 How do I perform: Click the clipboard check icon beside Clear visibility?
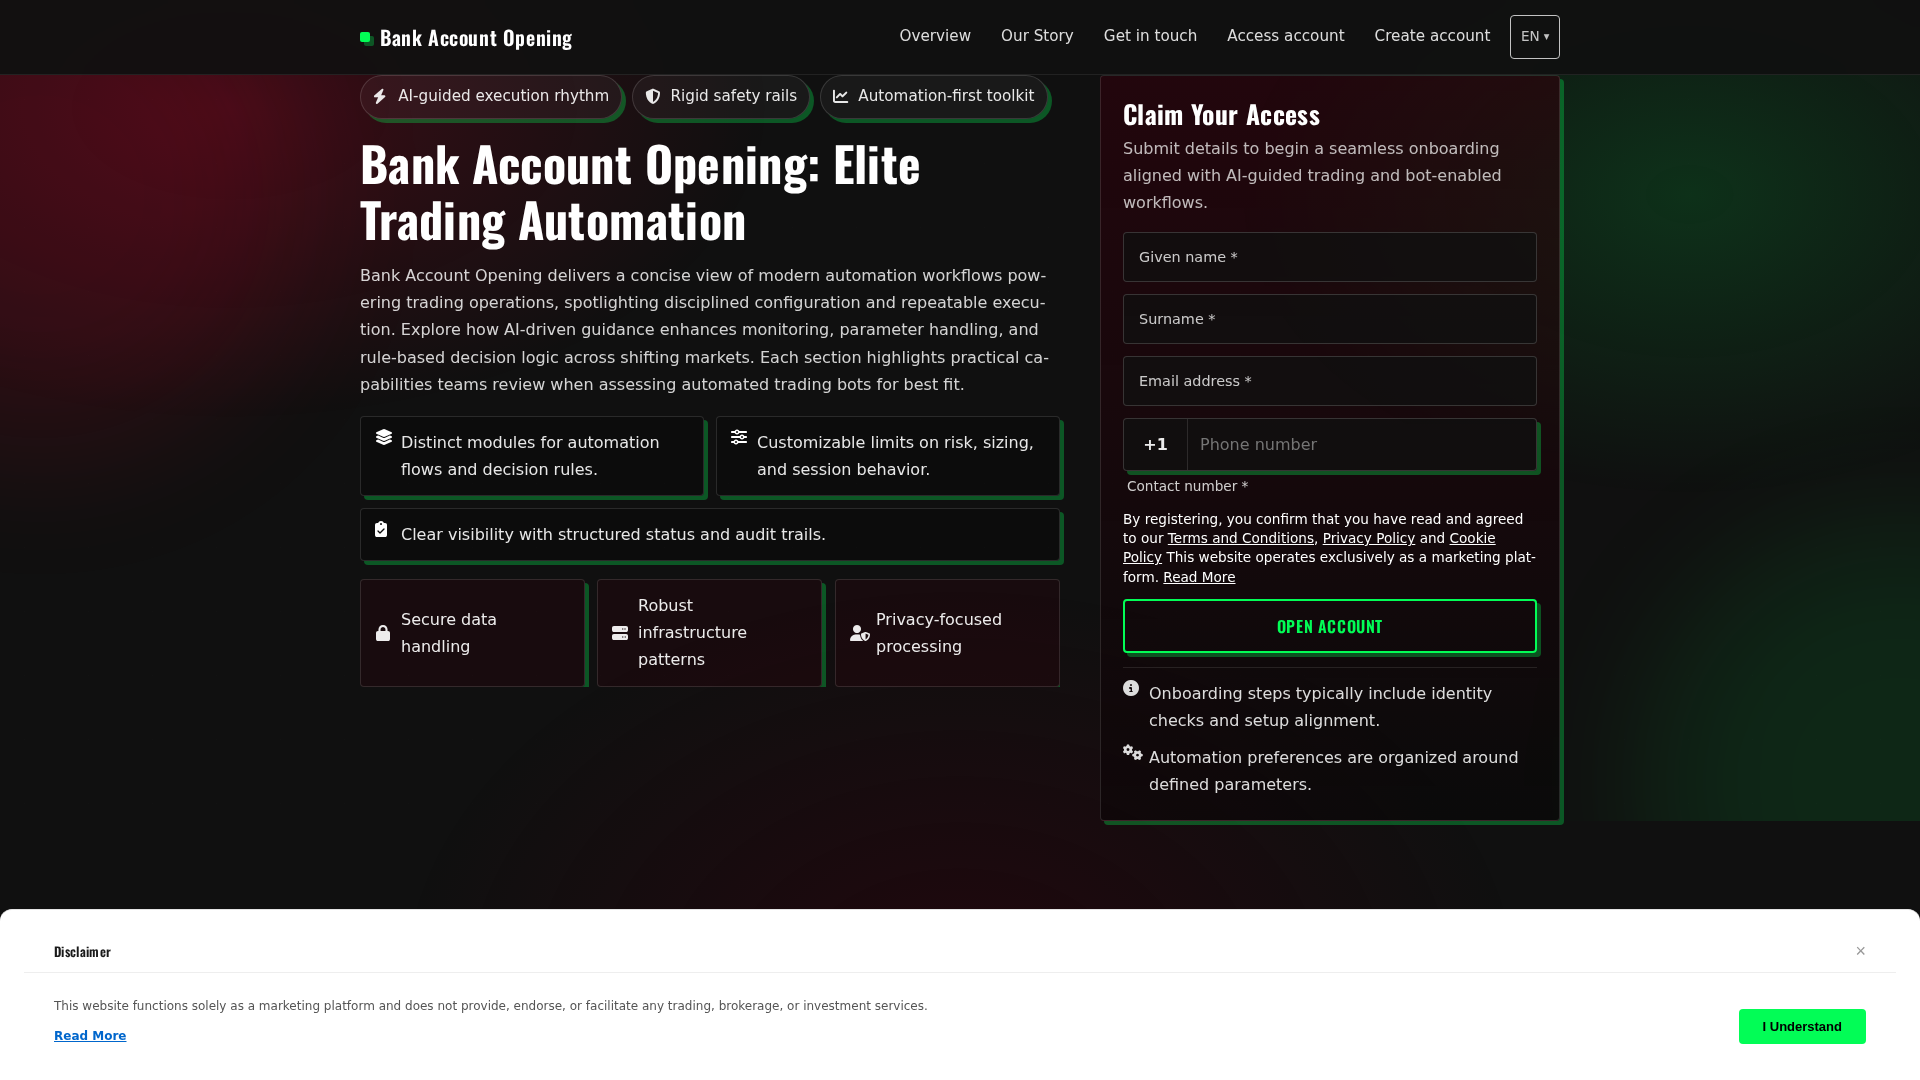[x=381, y=529]
